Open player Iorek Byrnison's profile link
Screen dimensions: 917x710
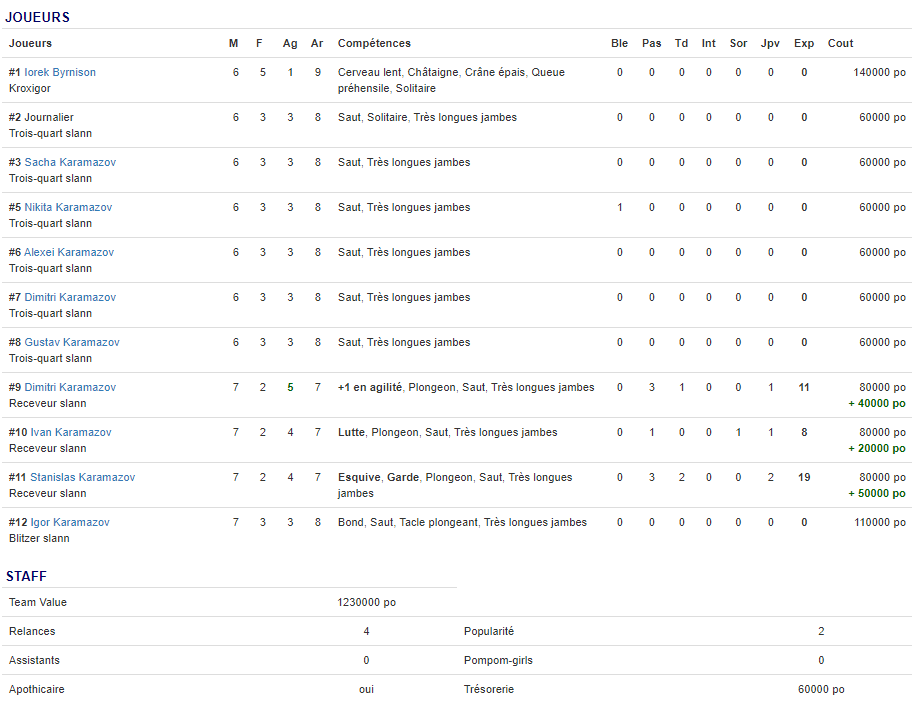click(60, 72)
